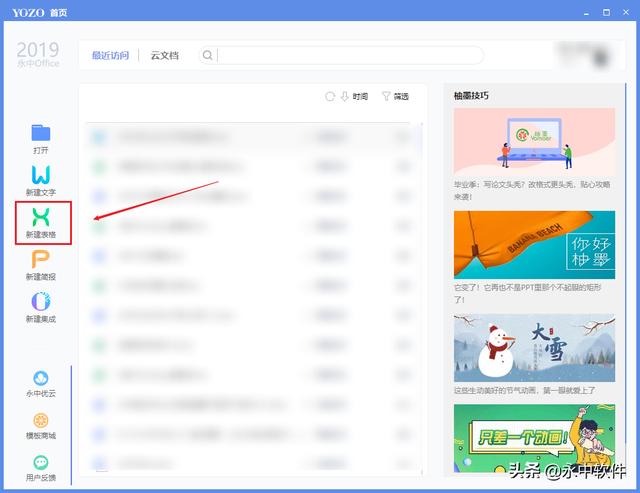Click the search magnifier icon
Screen dimensions: 640x493
point(208,56)
